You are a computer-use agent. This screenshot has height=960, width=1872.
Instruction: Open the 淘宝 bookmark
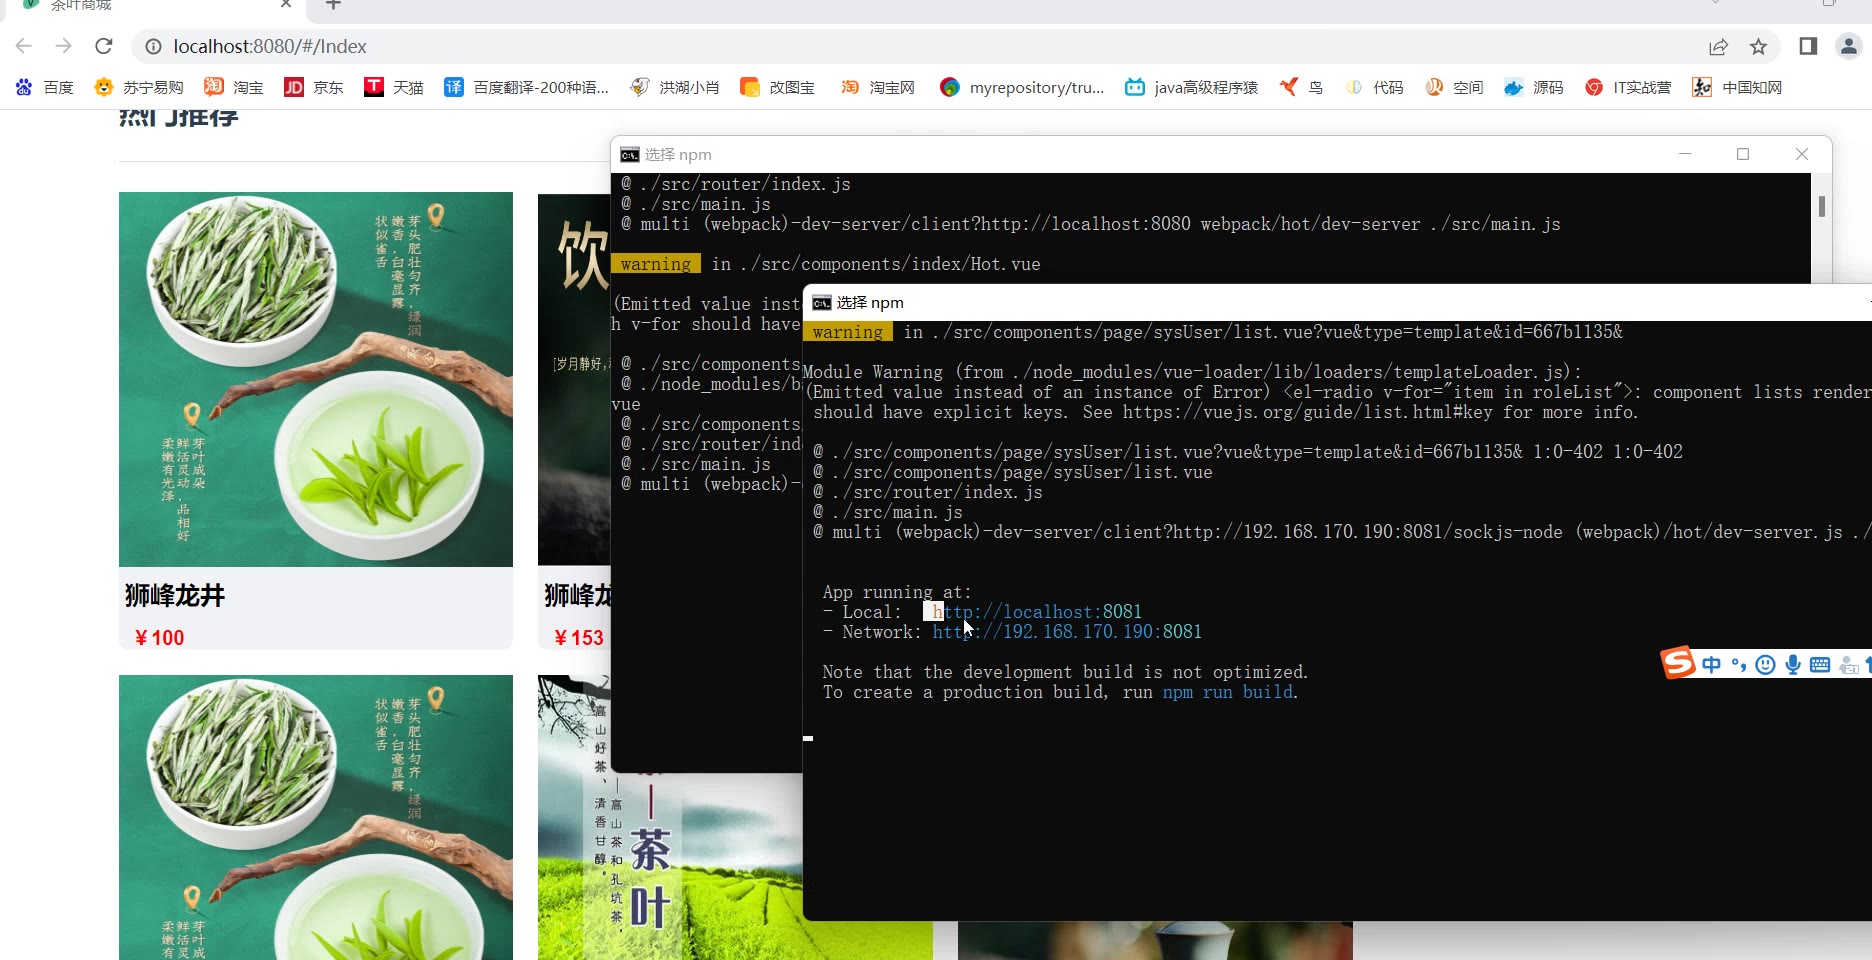click(x=234, y=87)
